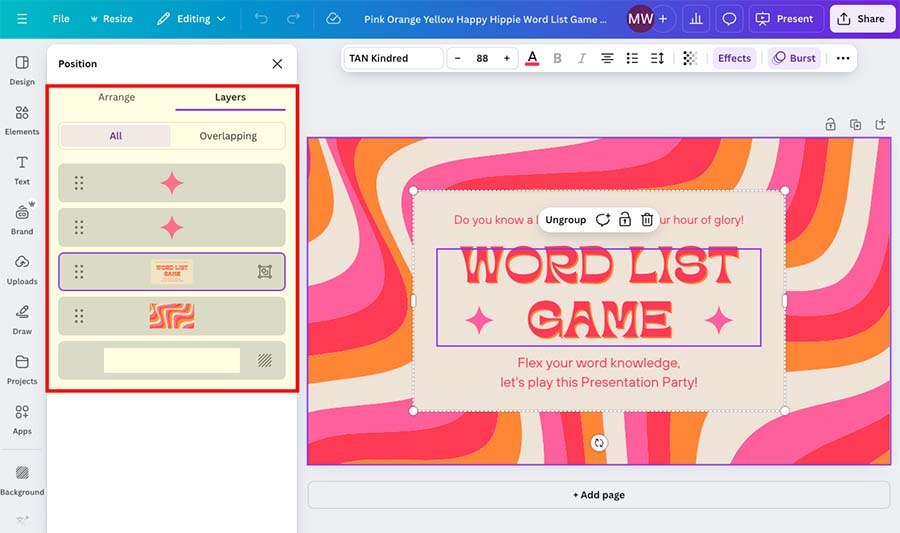Select the first star layer row
Screen dimensions: 900x533
point(172,183)
